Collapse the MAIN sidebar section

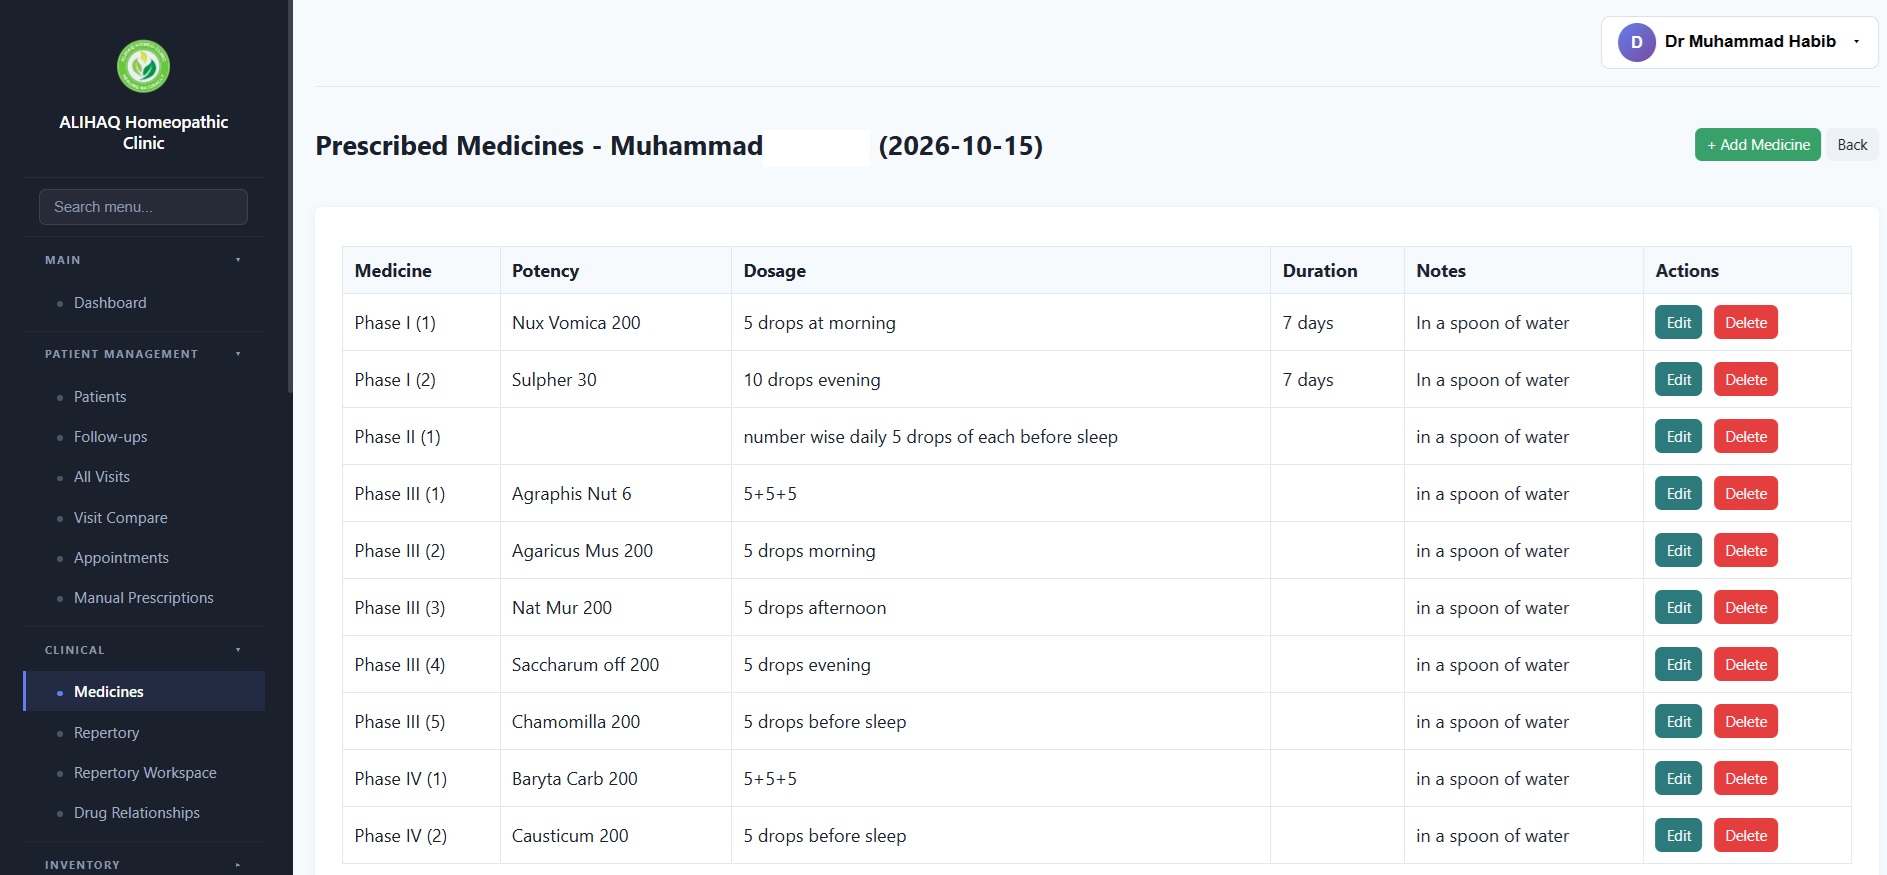143,260
